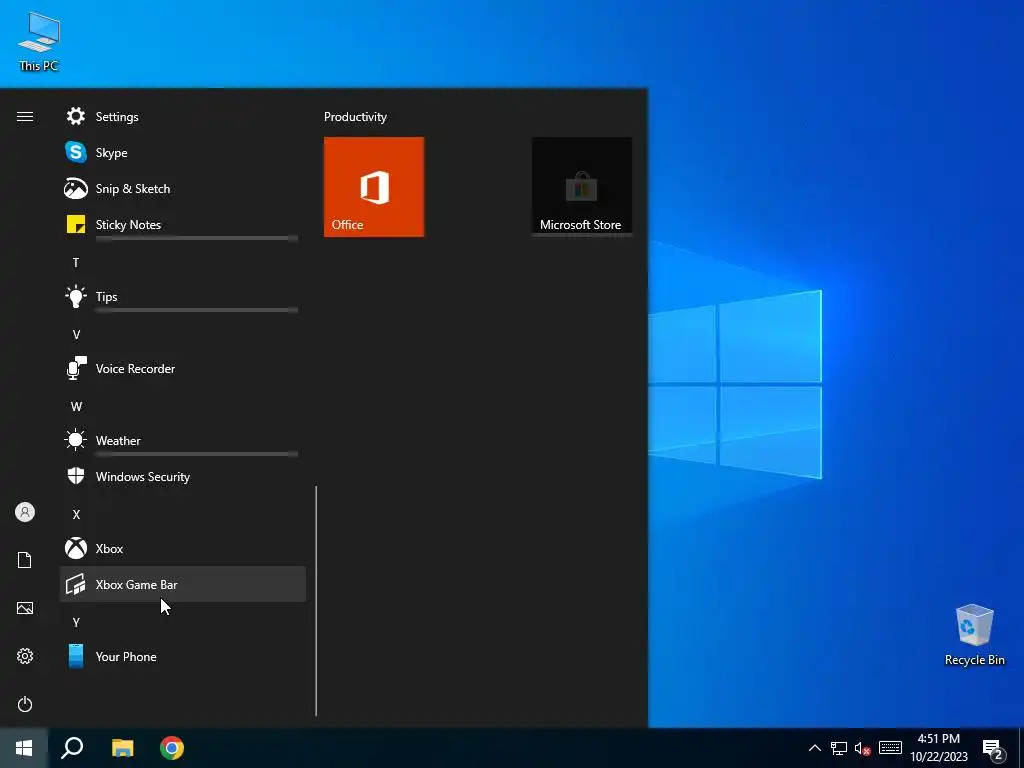
Task: Open Xbox Game Bar
Action: coord(183,584)
